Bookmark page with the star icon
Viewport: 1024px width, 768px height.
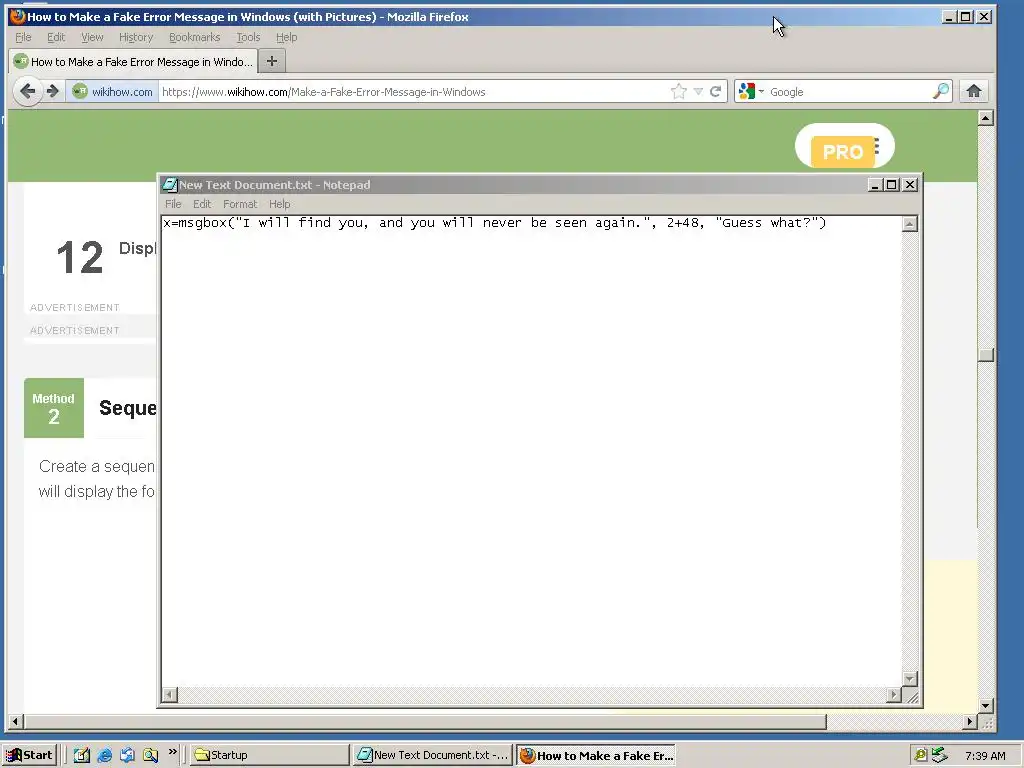pyautogui.click(x=679, y=91)
